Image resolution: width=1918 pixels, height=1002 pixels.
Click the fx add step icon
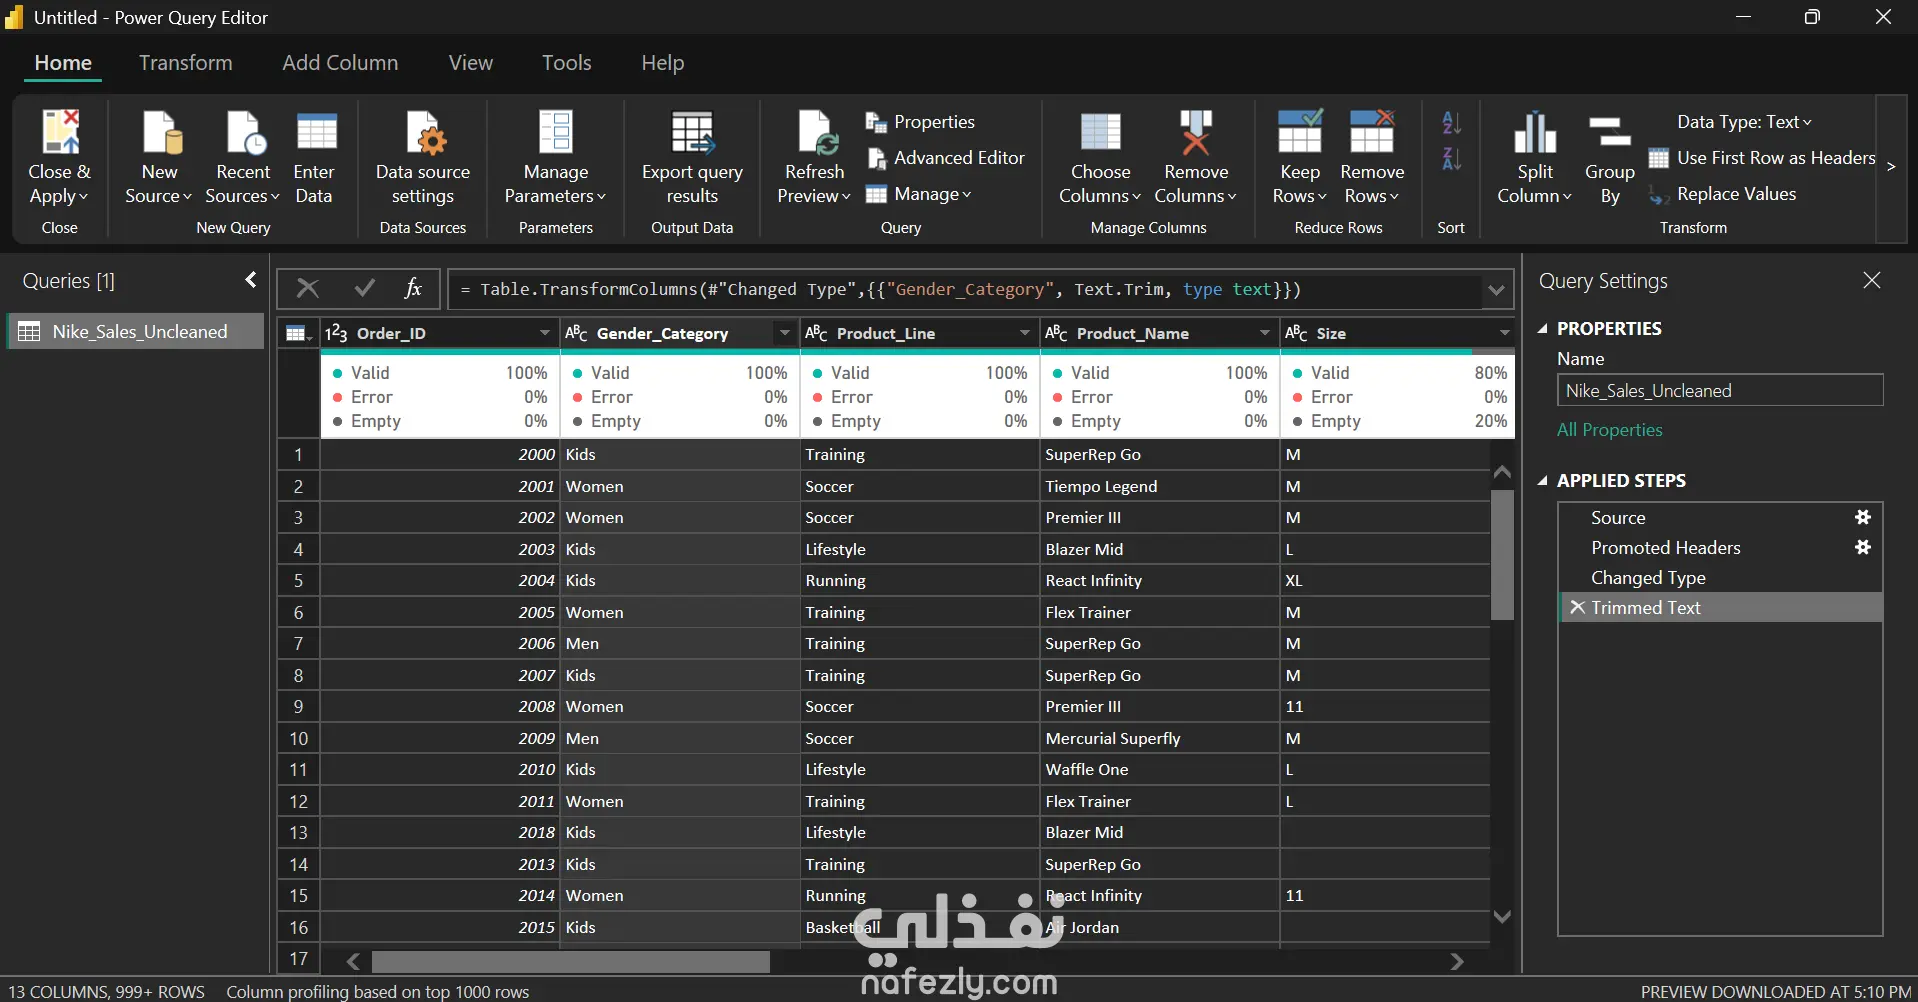(413, 289)
